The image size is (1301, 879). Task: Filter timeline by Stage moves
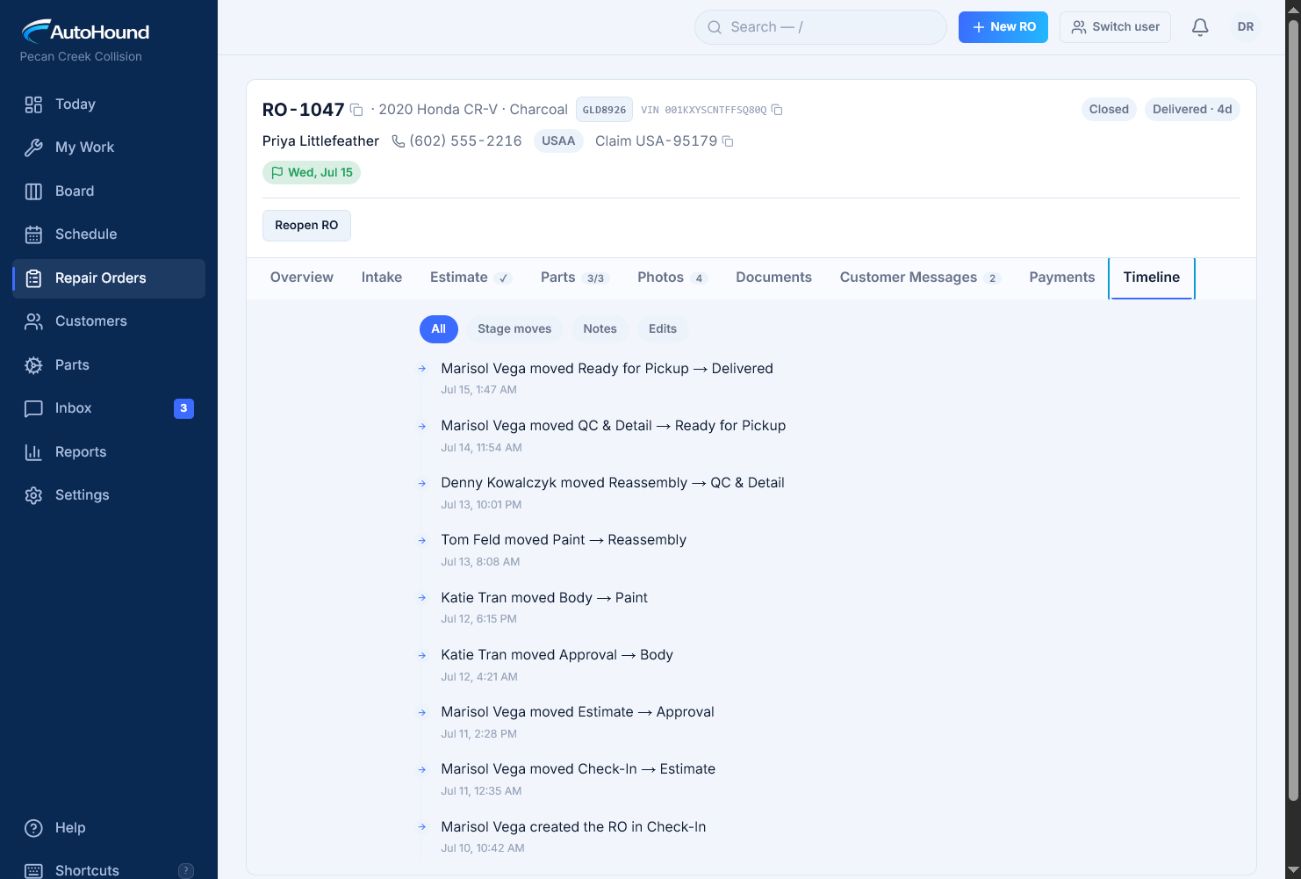click(x=514, y=329)
